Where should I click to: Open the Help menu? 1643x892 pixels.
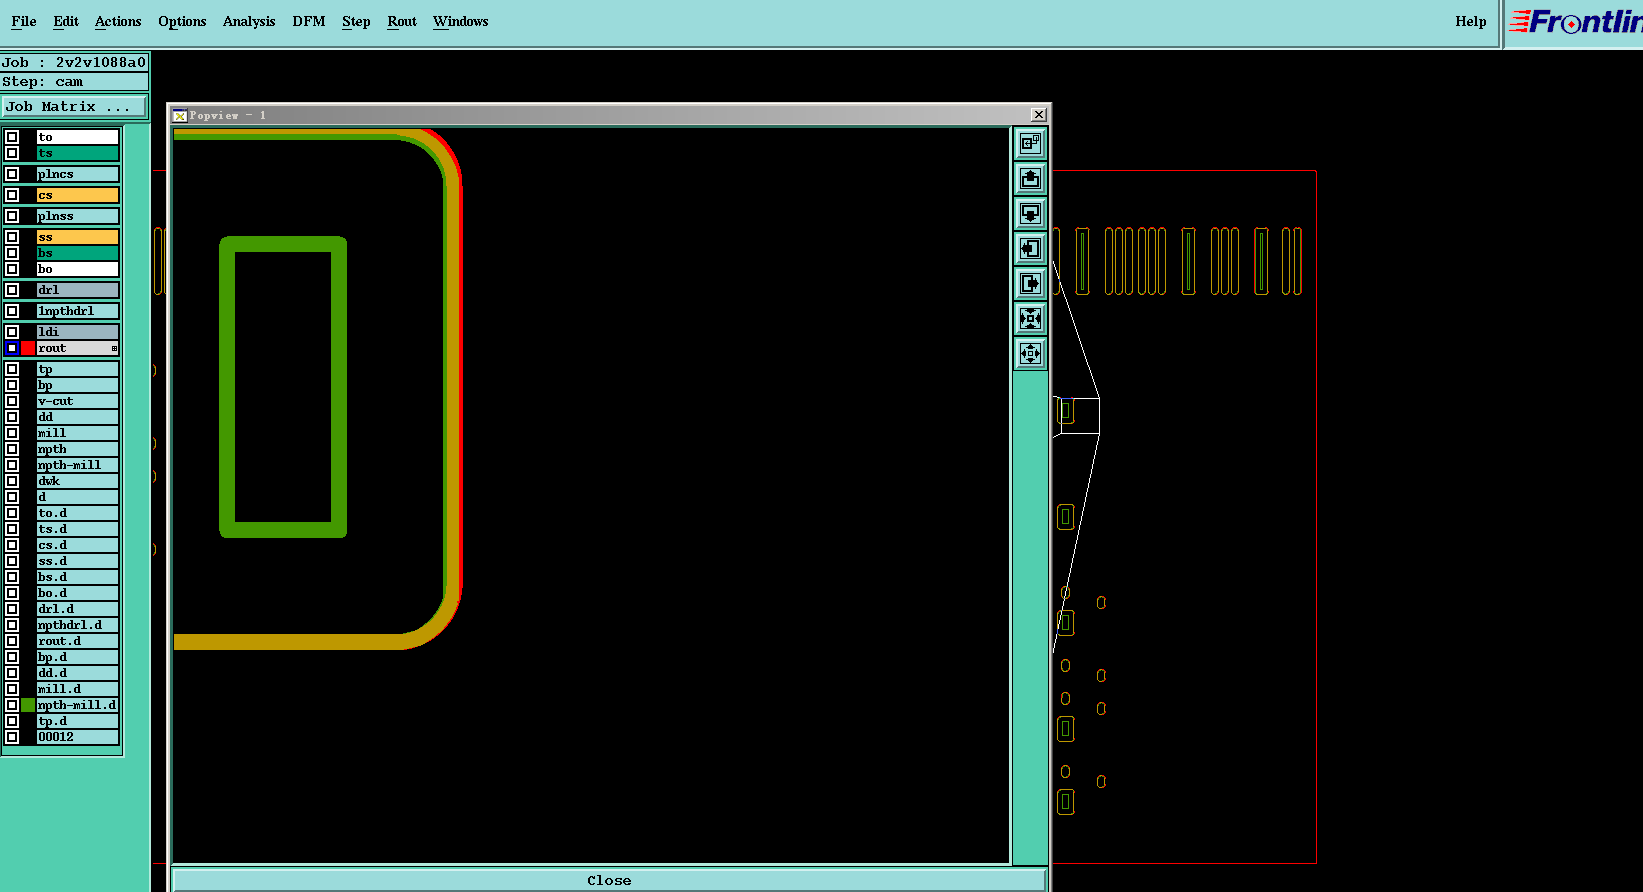pos(1471,21)
